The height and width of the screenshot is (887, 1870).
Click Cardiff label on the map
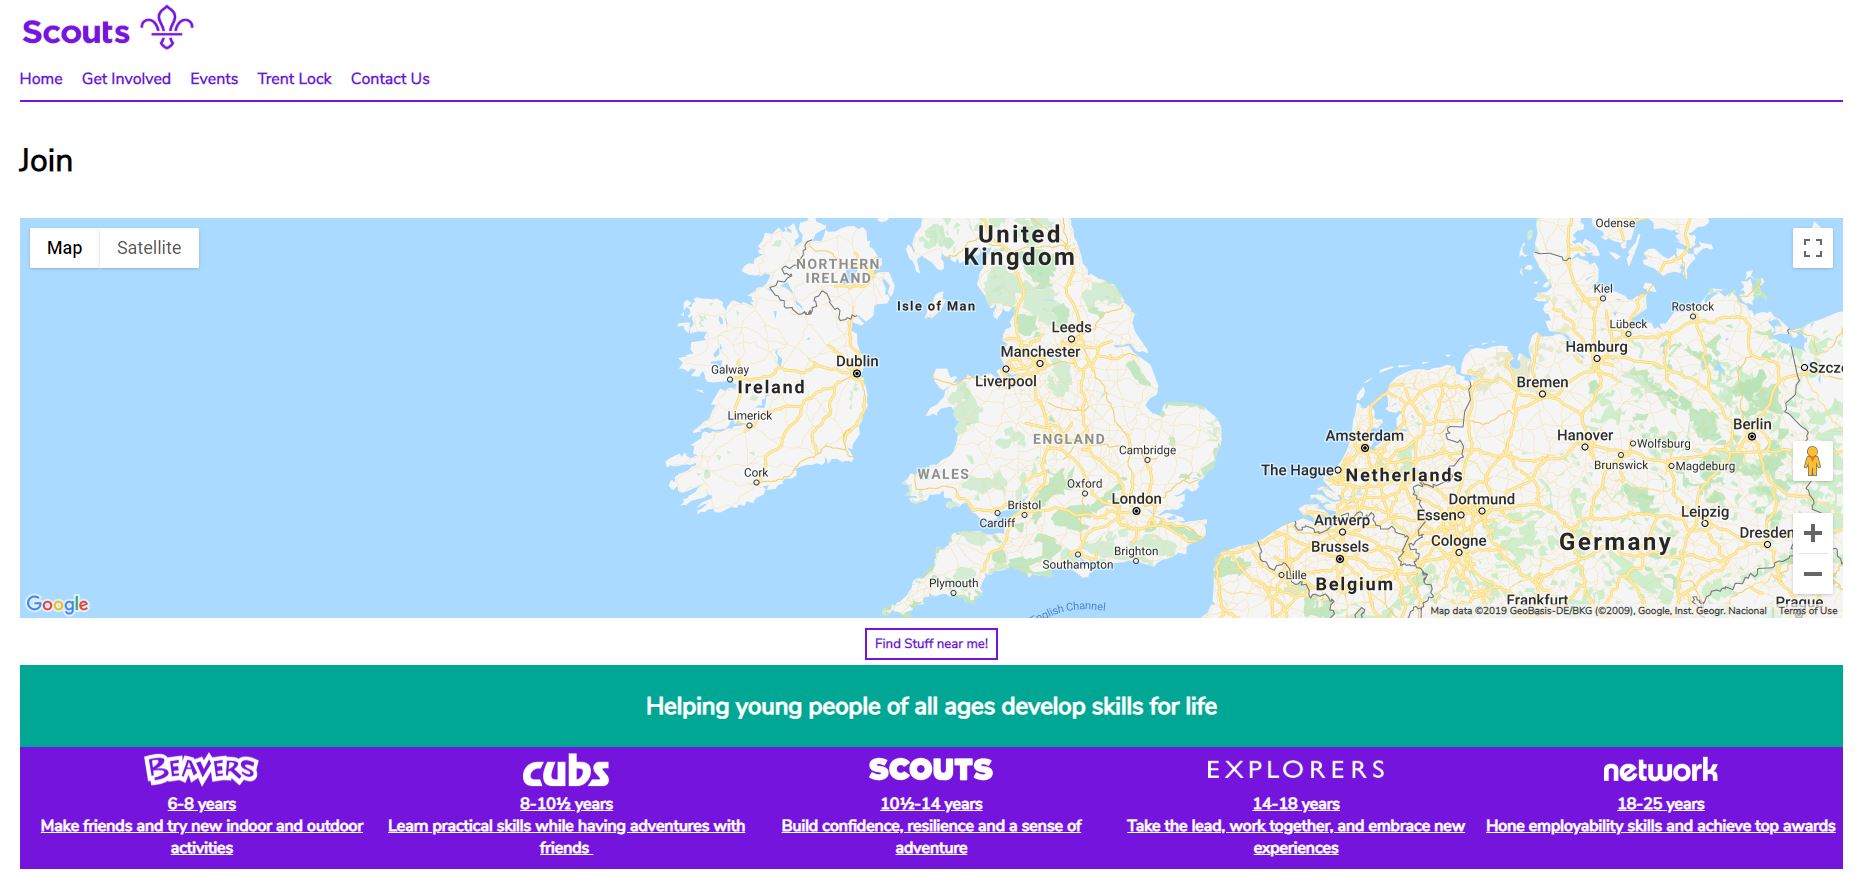pyautogui.click(x=997, y=523)
